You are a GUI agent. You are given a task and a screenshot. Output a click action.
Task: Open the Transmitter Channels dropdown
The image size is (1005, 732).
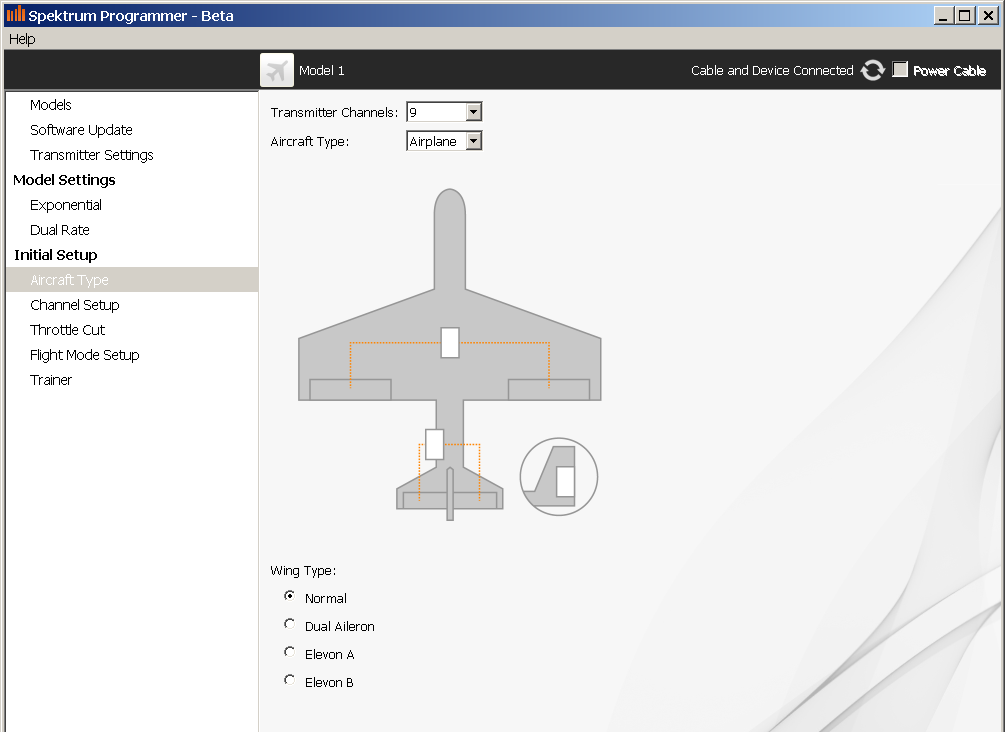(474, 112)
